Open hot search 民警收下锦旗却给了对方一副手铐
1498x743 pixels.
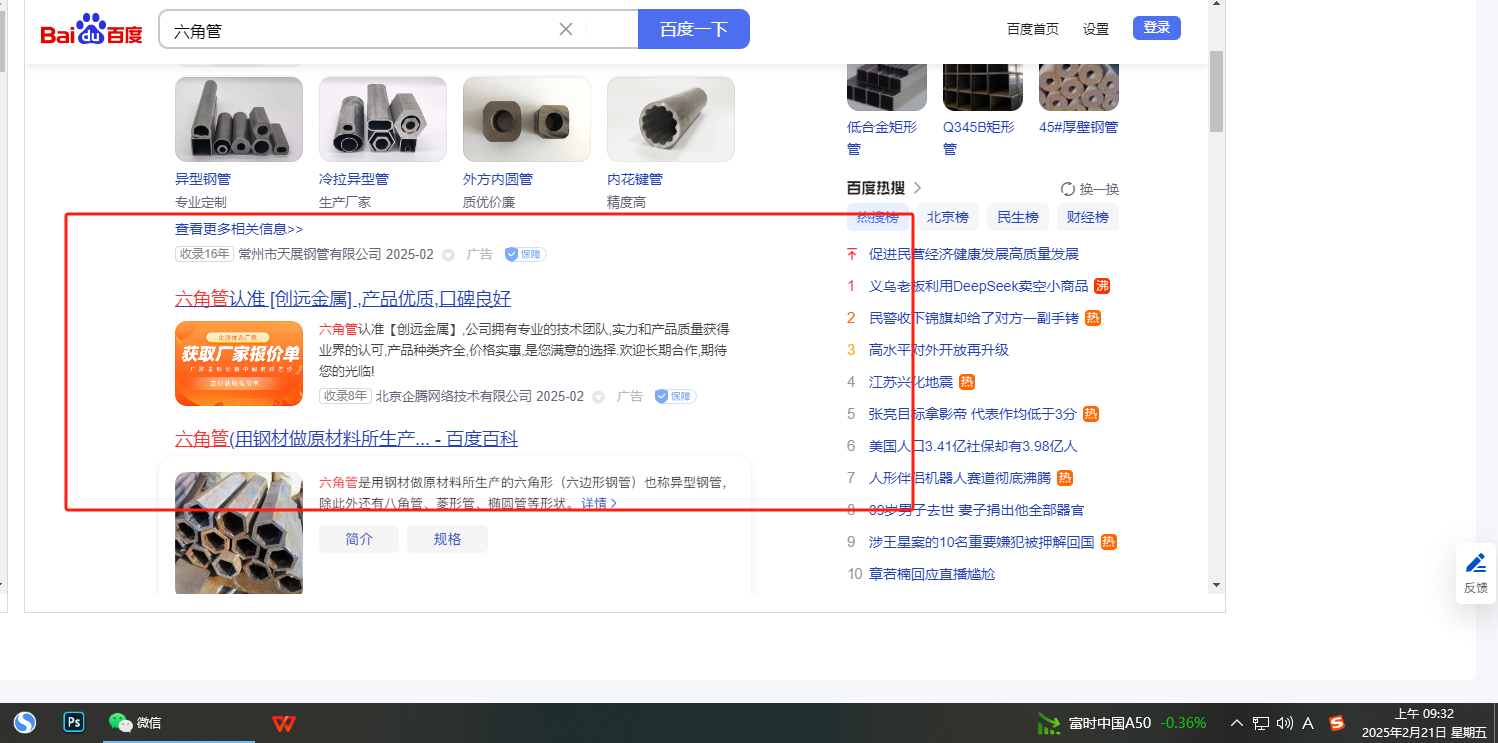point(974,318)
